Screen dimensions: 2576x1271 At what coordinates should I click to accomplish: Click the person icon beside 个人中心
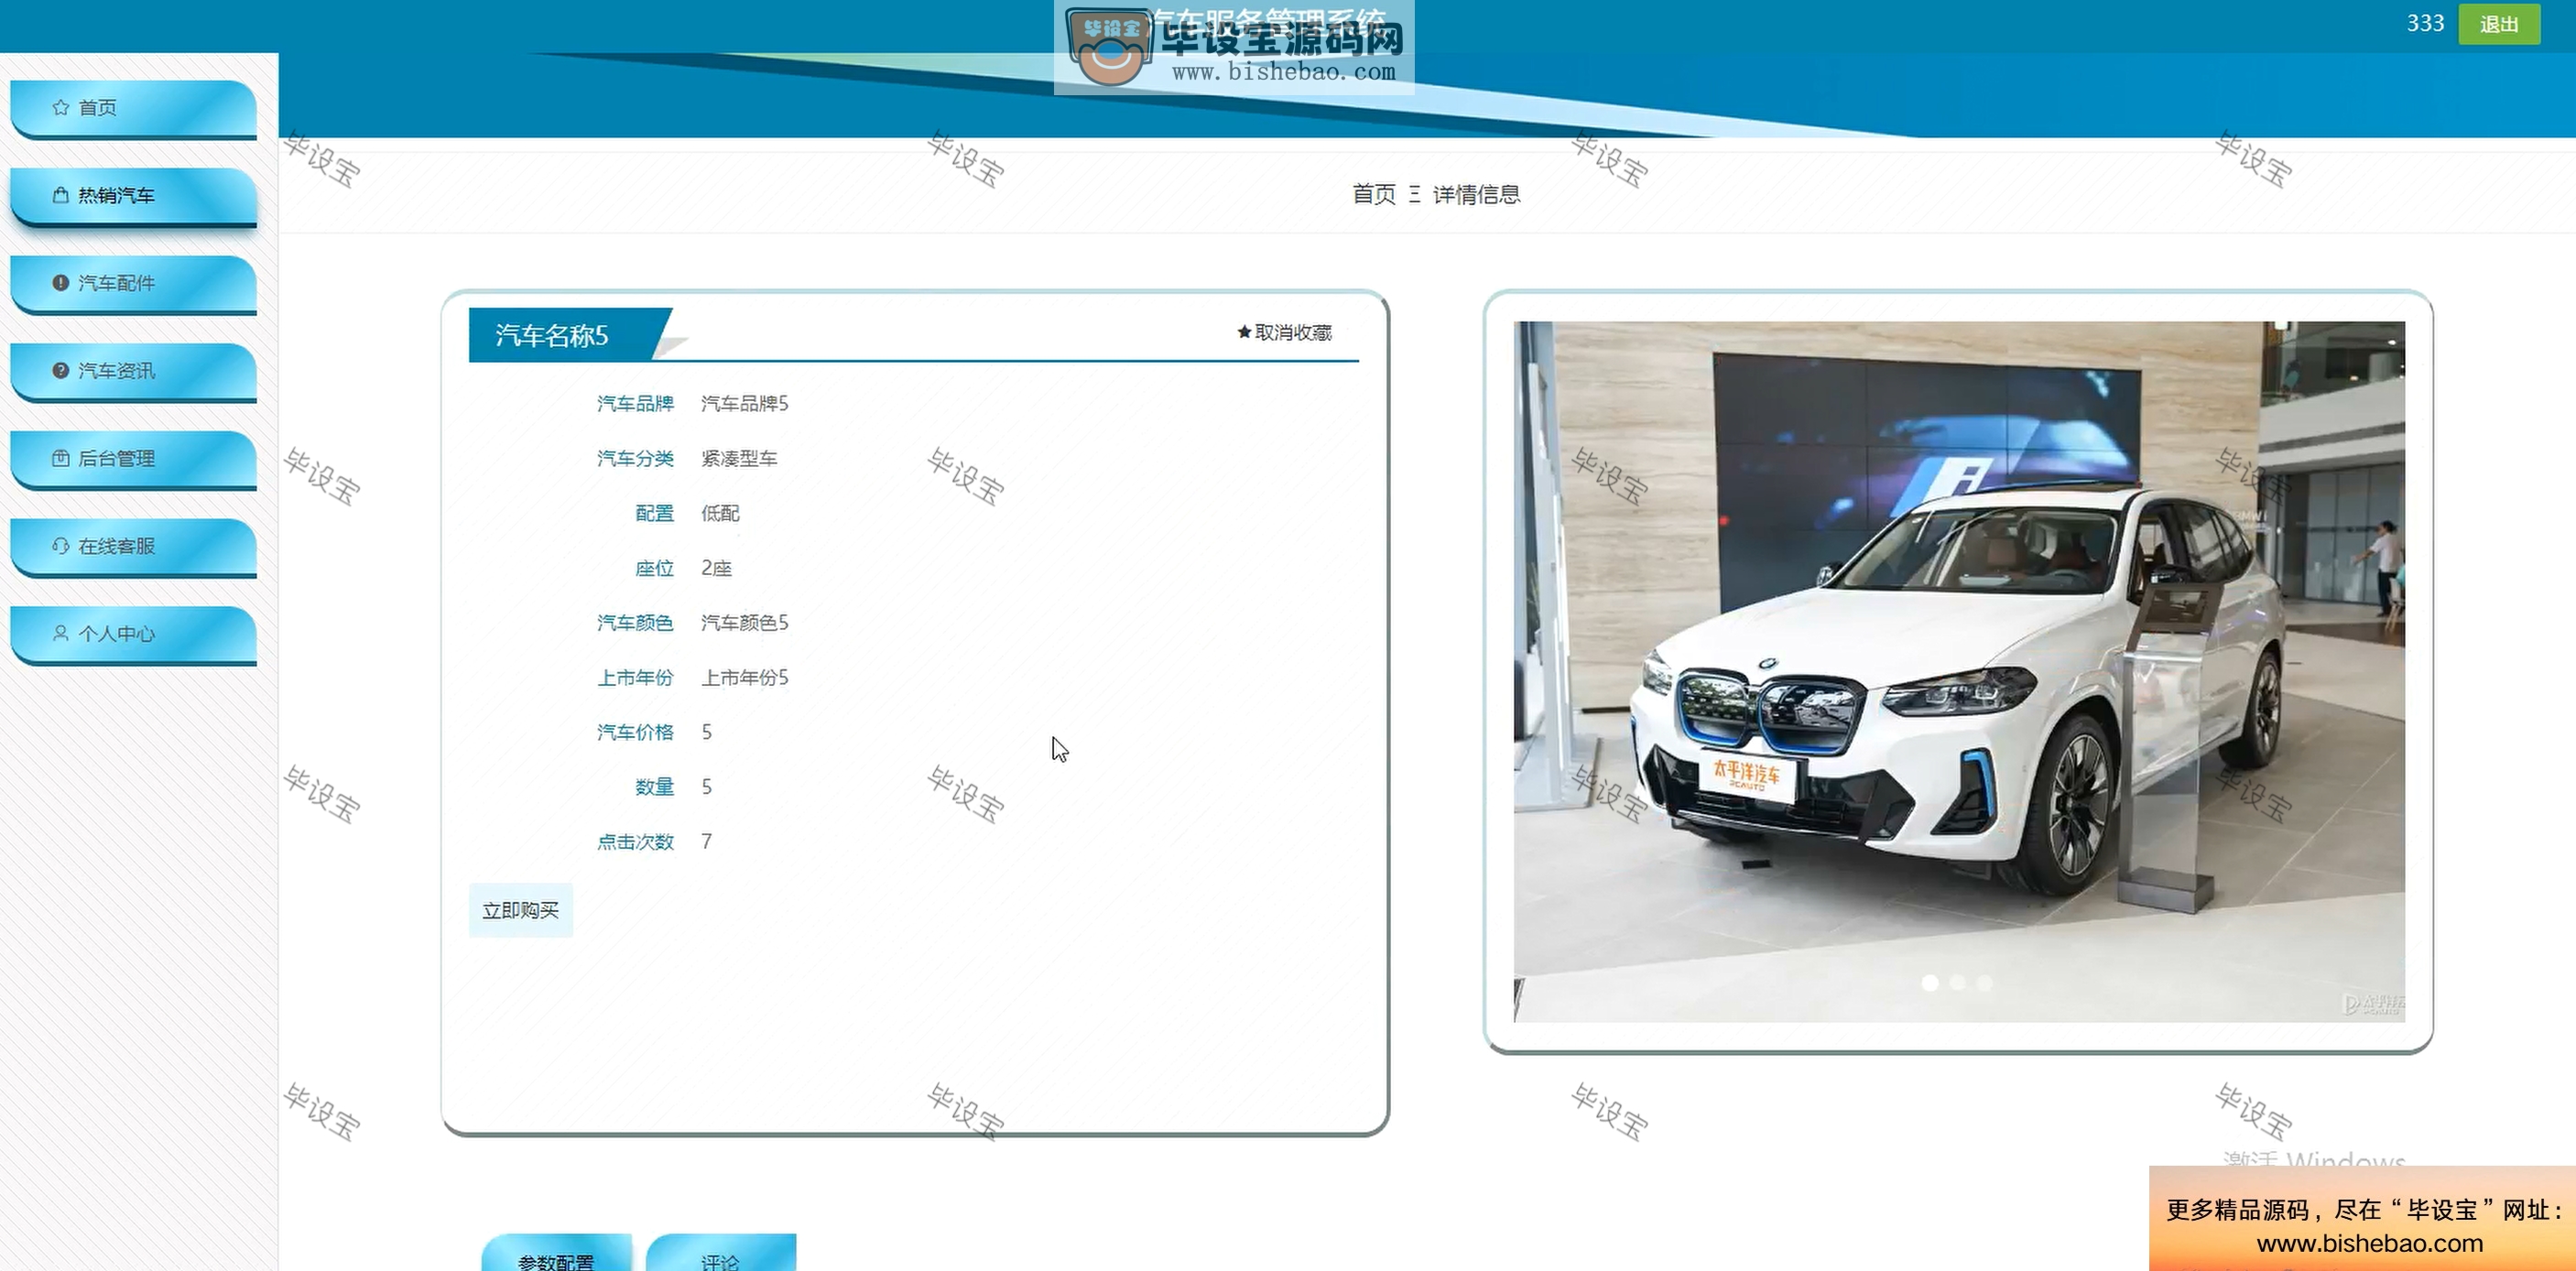[x=61, y=633]
